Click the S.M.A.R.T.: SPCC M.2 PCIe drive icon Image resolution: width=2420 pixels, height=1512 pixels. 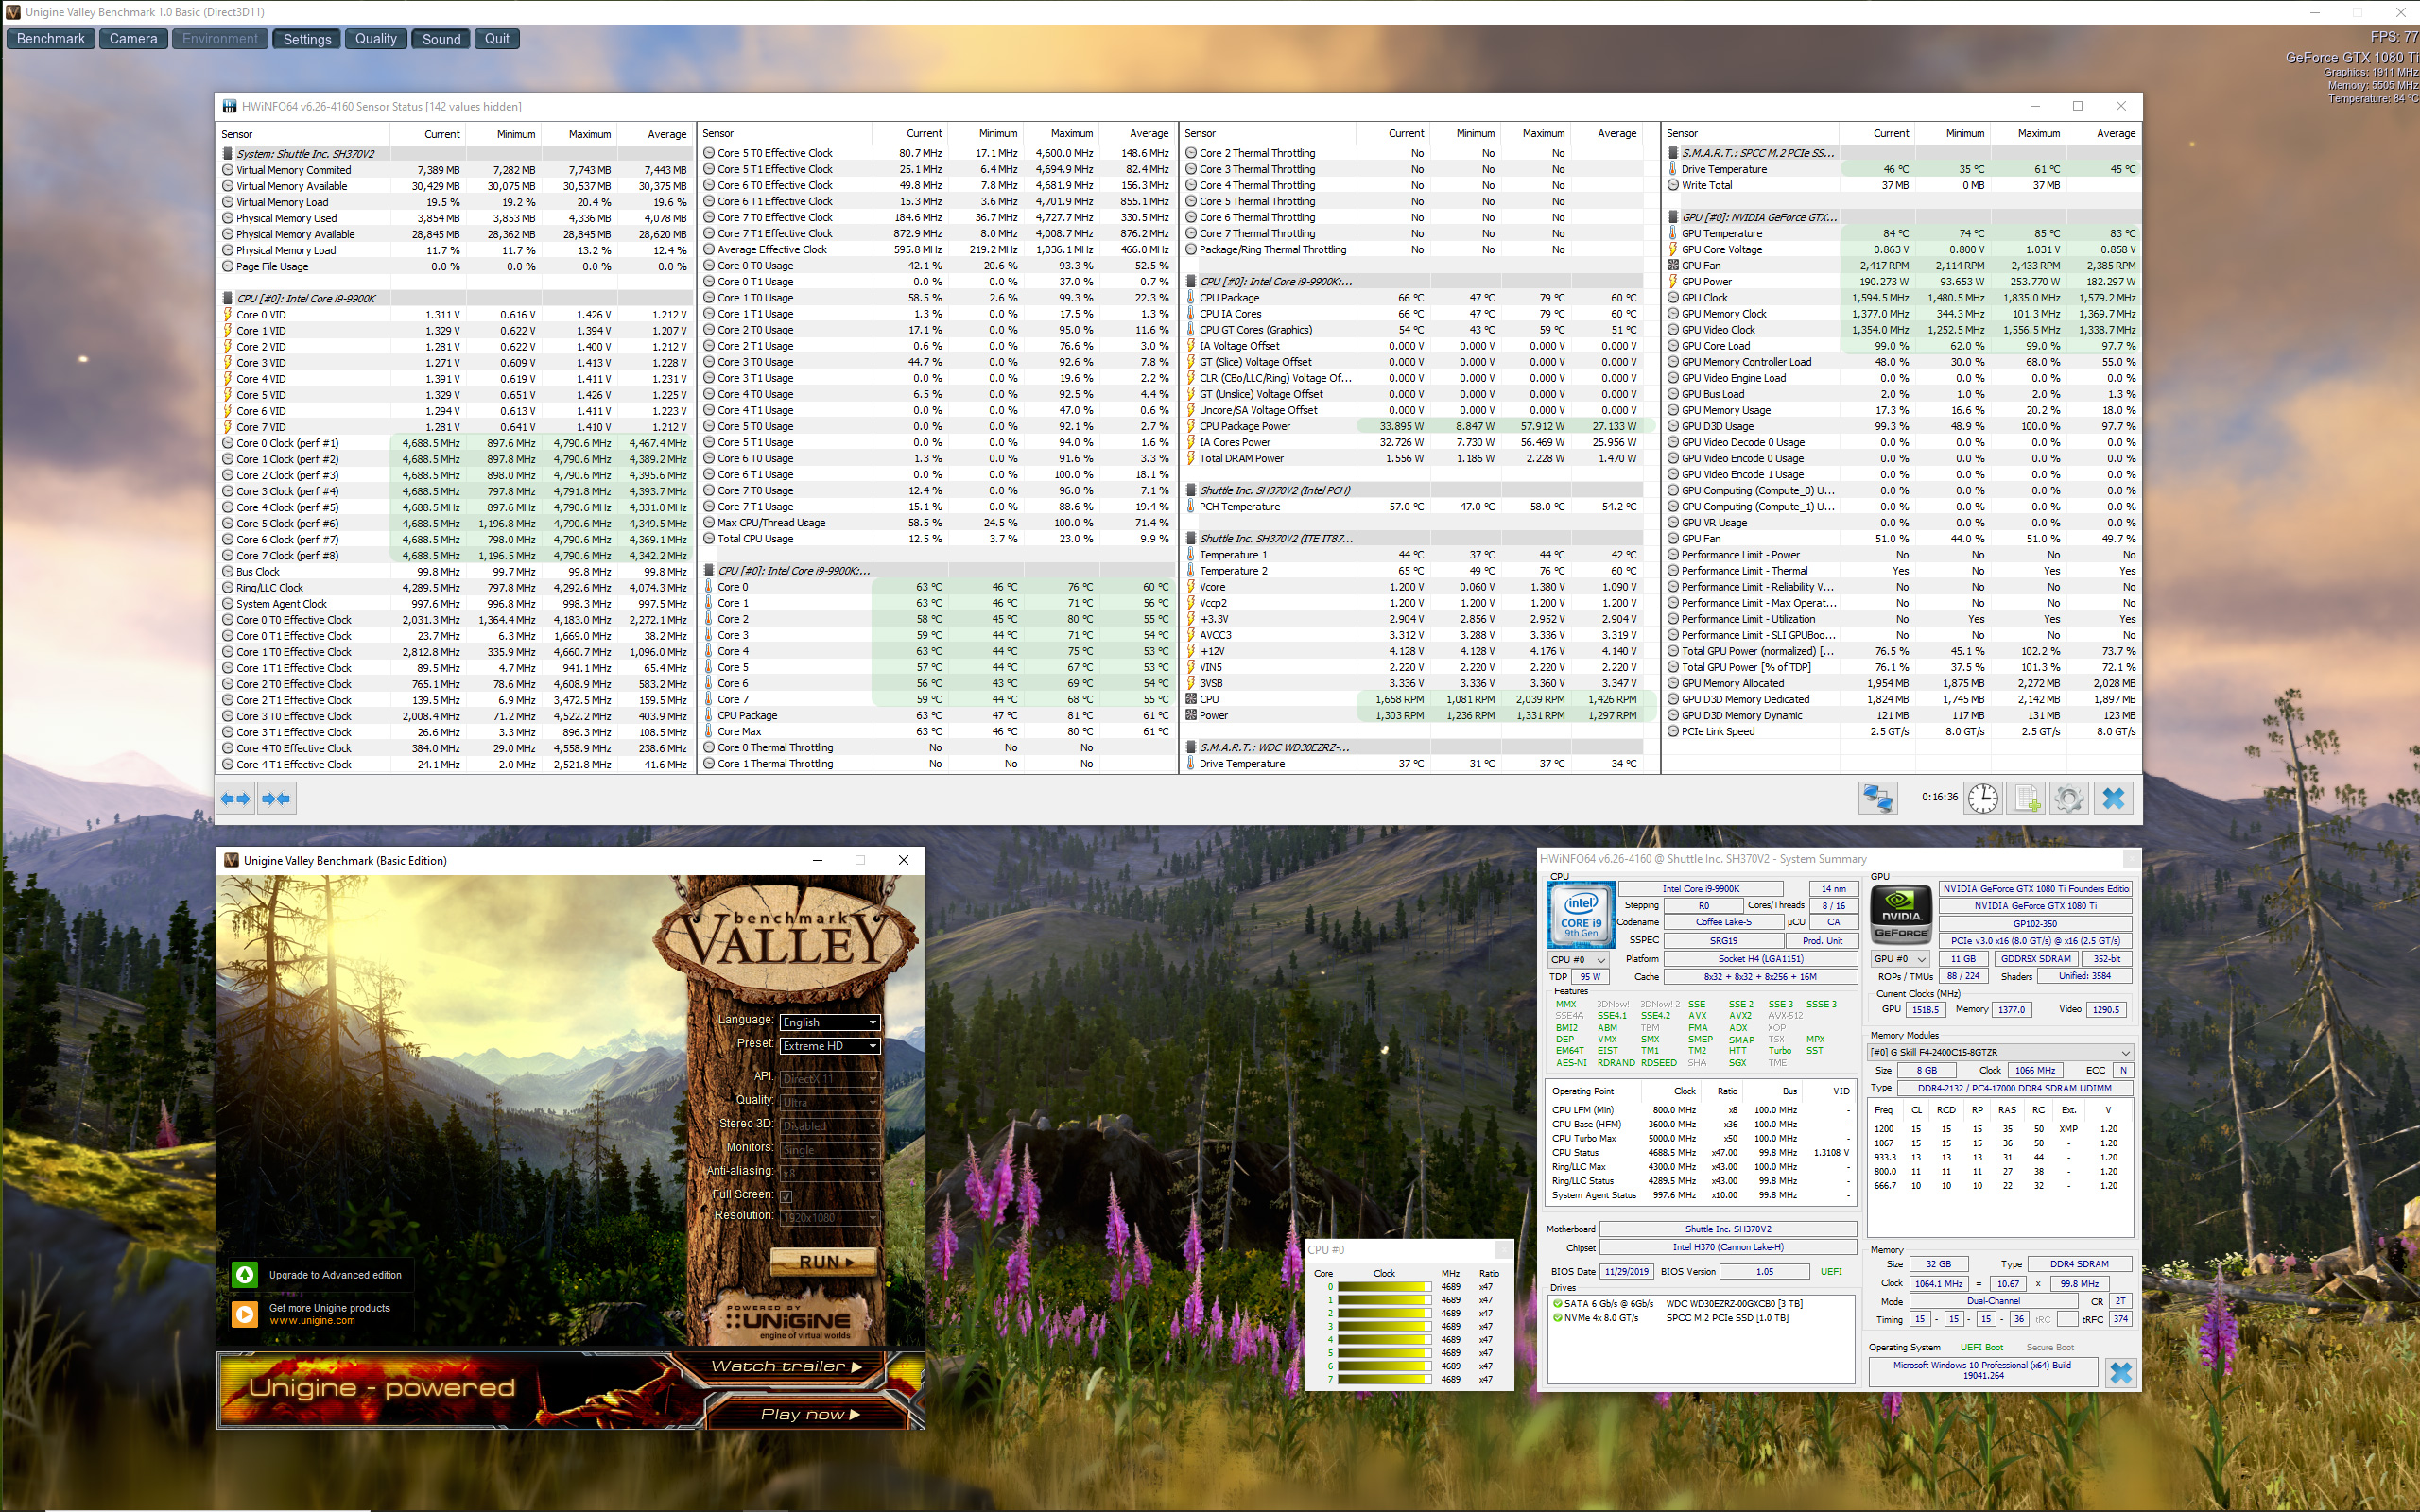(1674, 153)
